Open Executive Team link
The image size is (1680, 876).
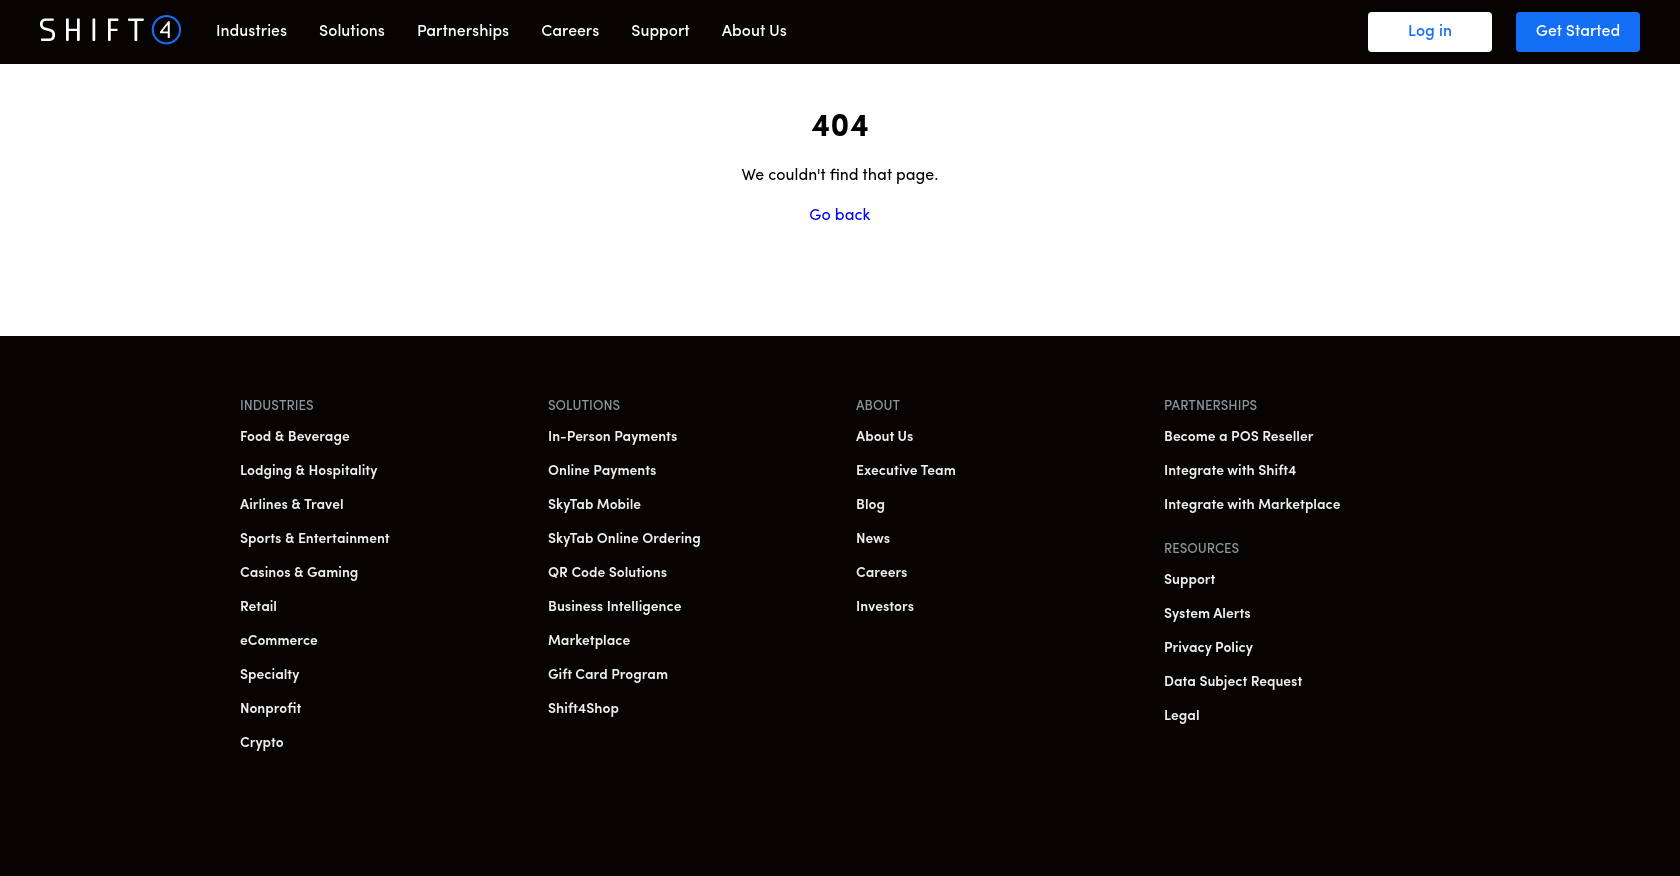906,471
